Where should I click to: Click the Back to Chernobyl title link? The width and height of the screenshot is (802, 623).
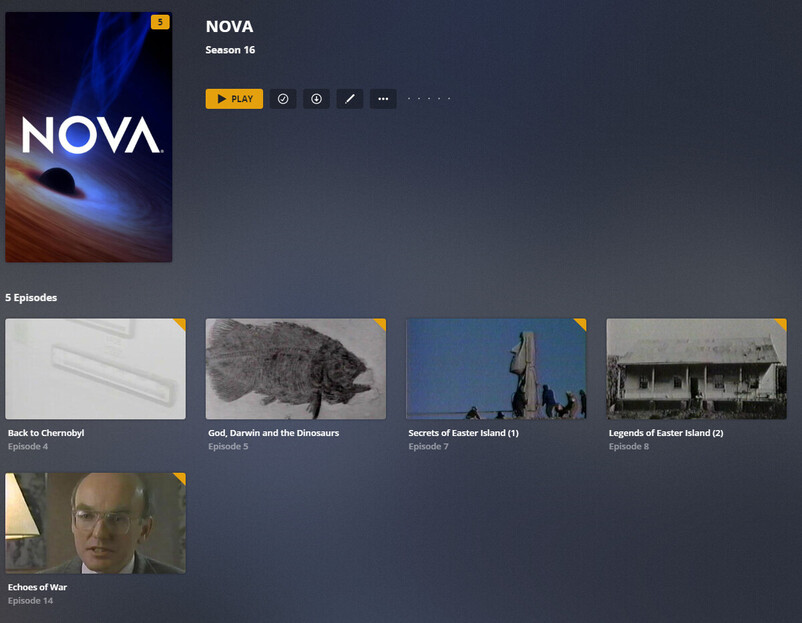[x=46, y=433]
